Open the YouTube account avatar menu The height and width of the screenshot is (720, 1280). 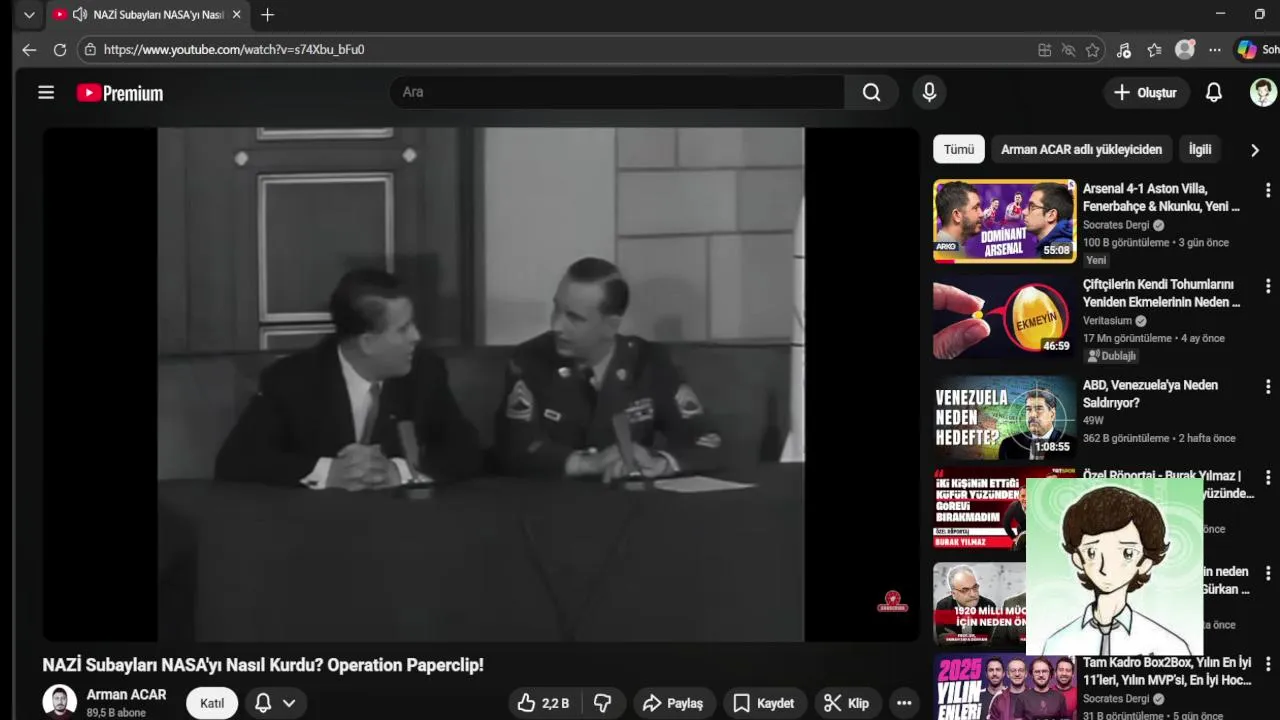coord(1263,92)
